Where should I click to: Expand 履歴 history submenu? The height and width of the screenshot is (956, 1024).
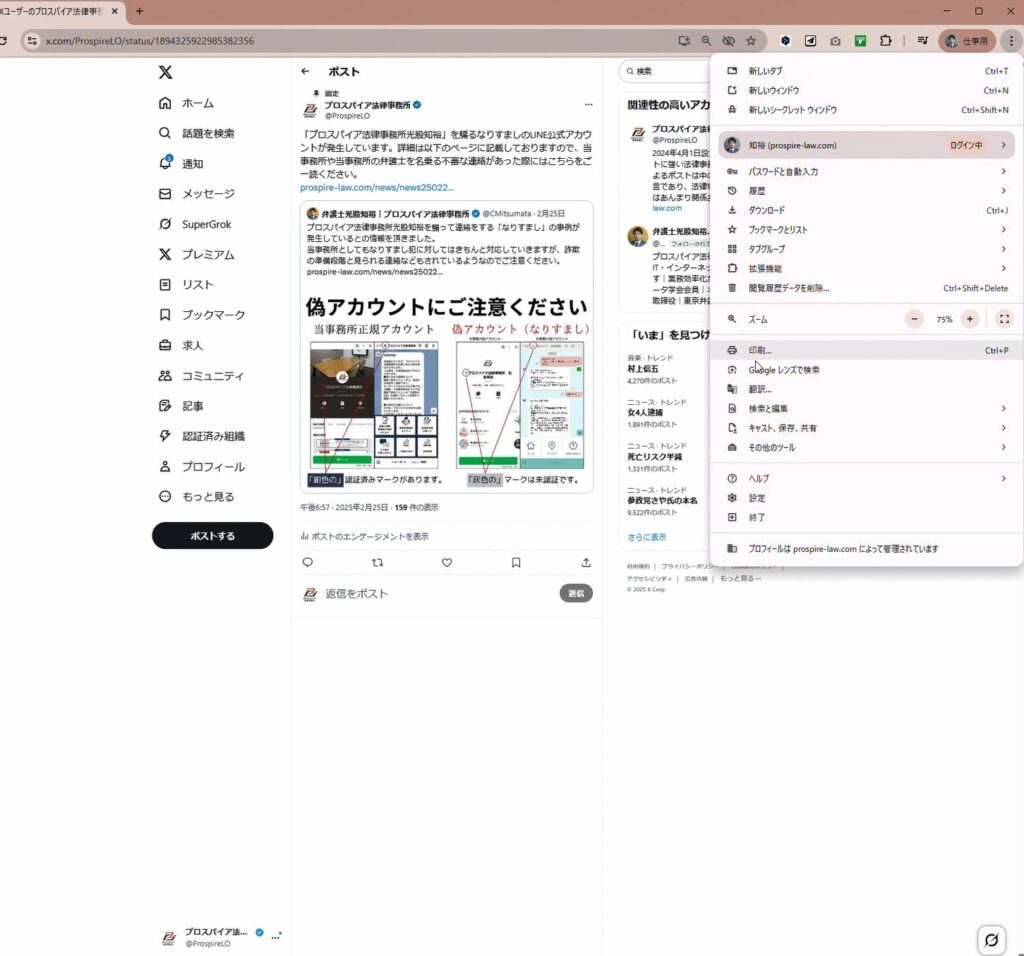click(x=866, y=191)
